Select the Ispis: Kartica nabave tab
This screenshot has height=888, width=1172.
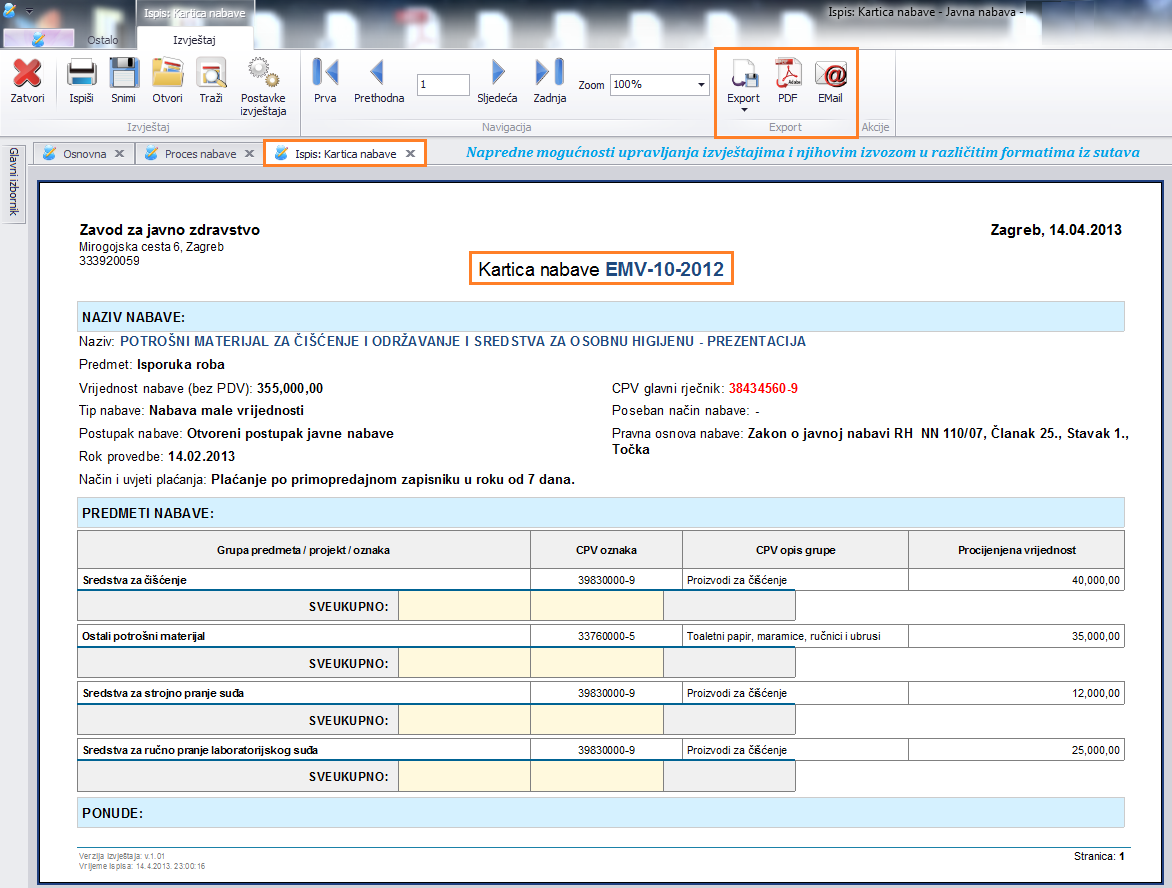click(x=345, y=154)
